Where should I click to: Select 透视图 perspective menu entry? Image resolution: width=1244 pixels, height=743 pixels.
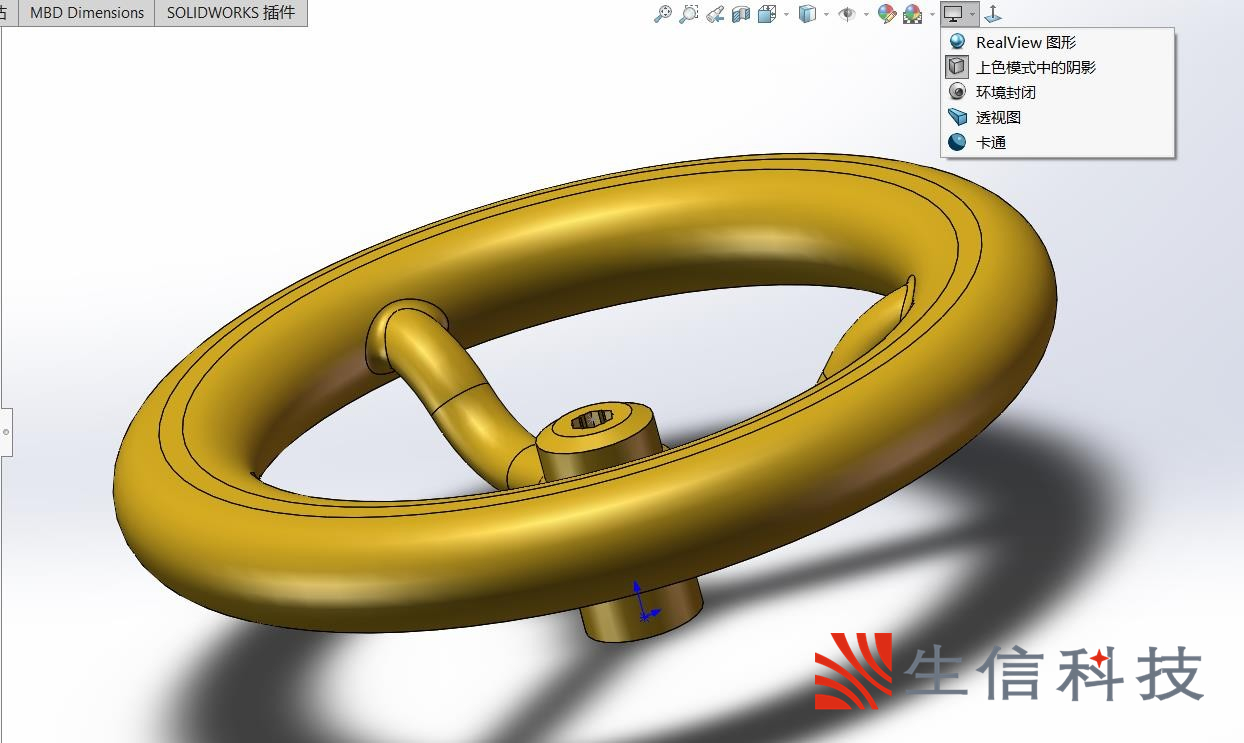pyautogui.click(x=998, y=117)
